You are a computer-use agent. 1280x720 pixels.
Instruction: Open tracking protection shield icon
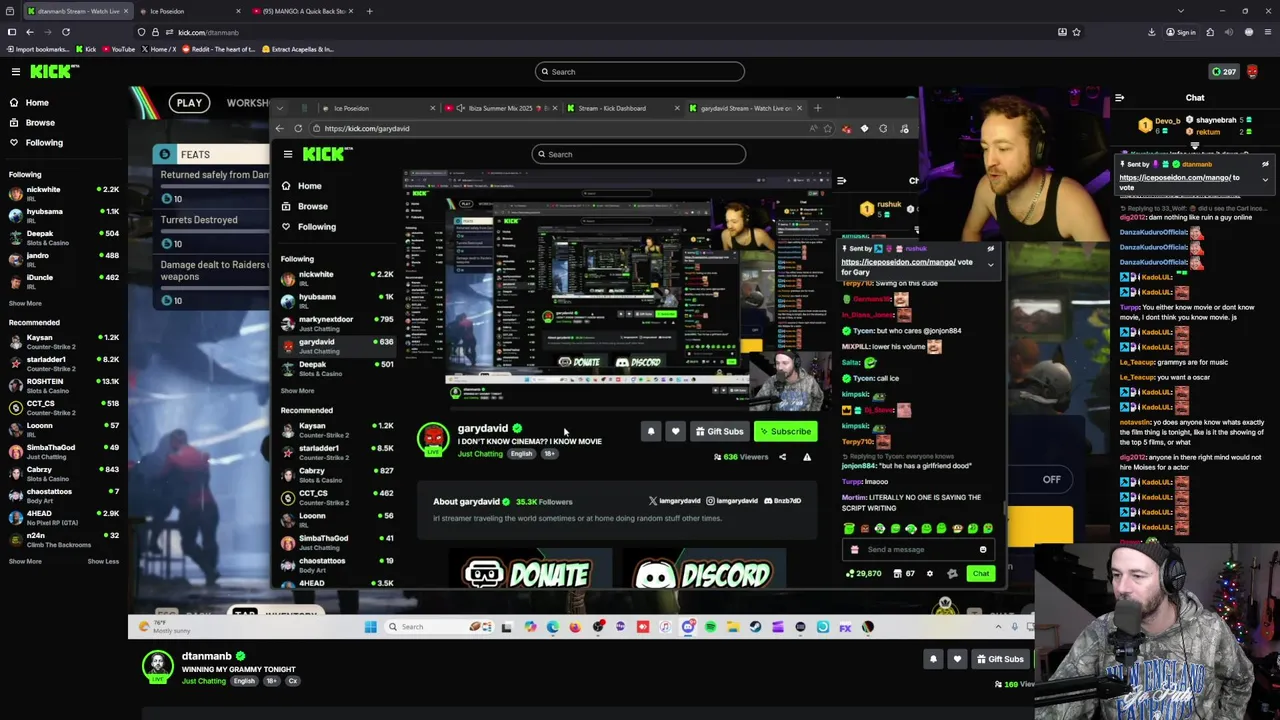click(141, 32)
